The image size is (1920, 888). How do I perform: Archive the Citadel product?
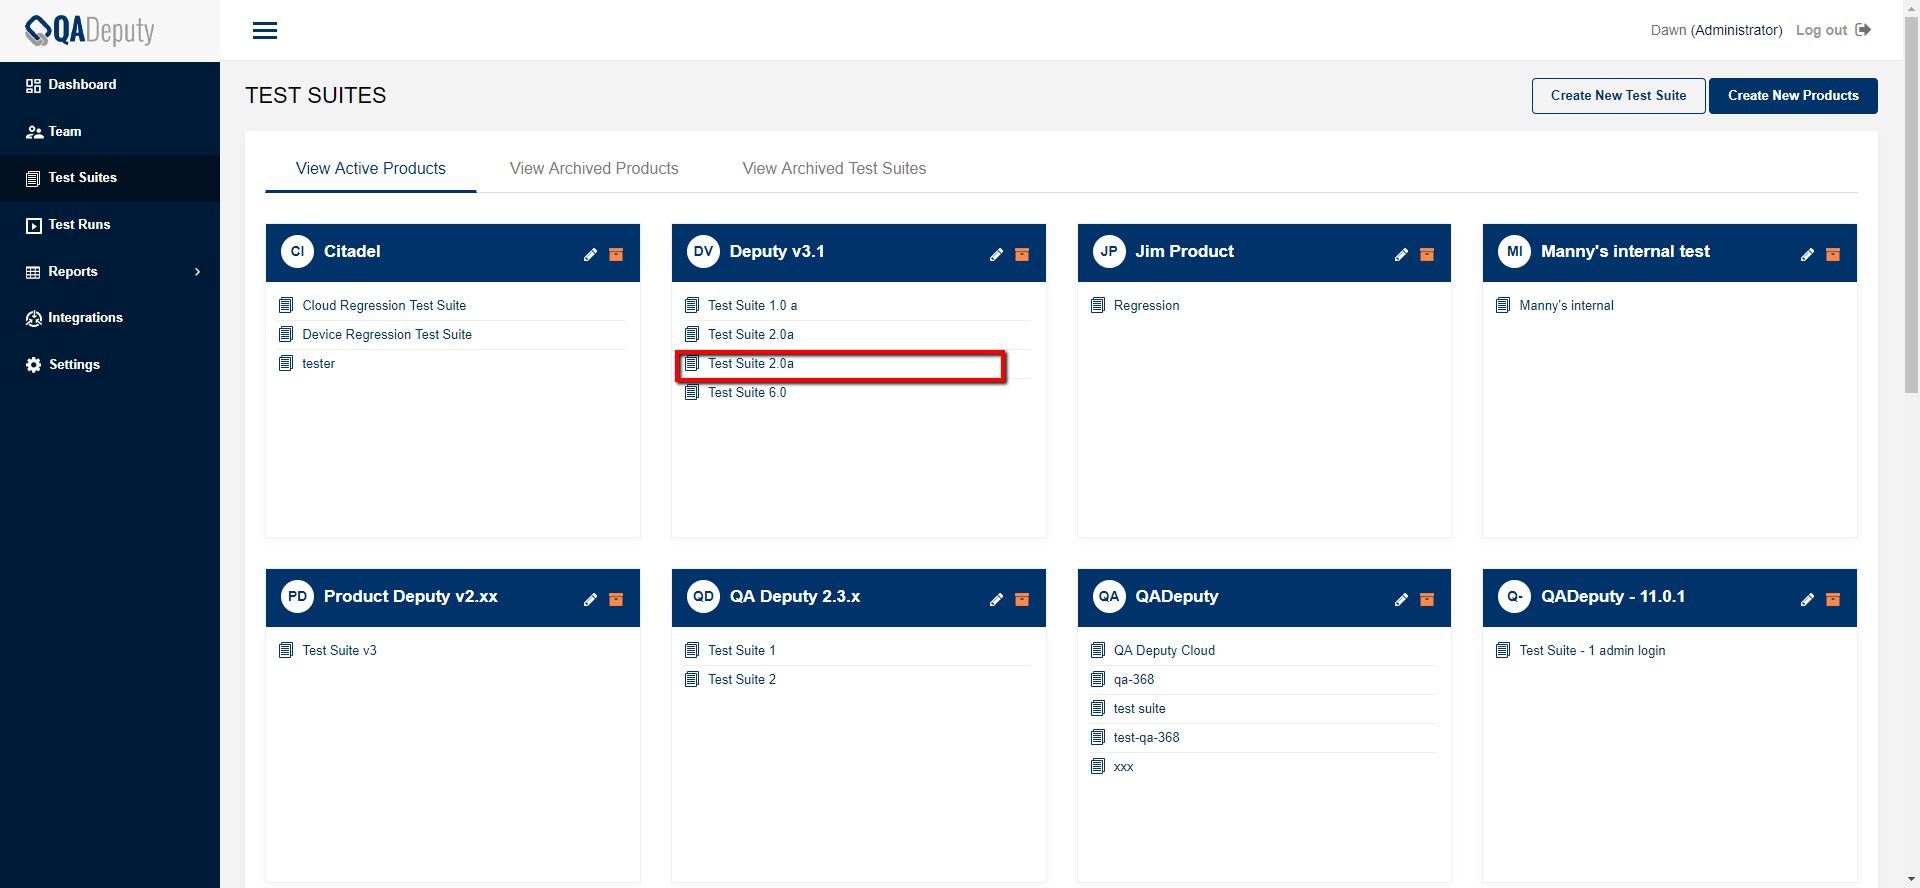pos(616,255)
